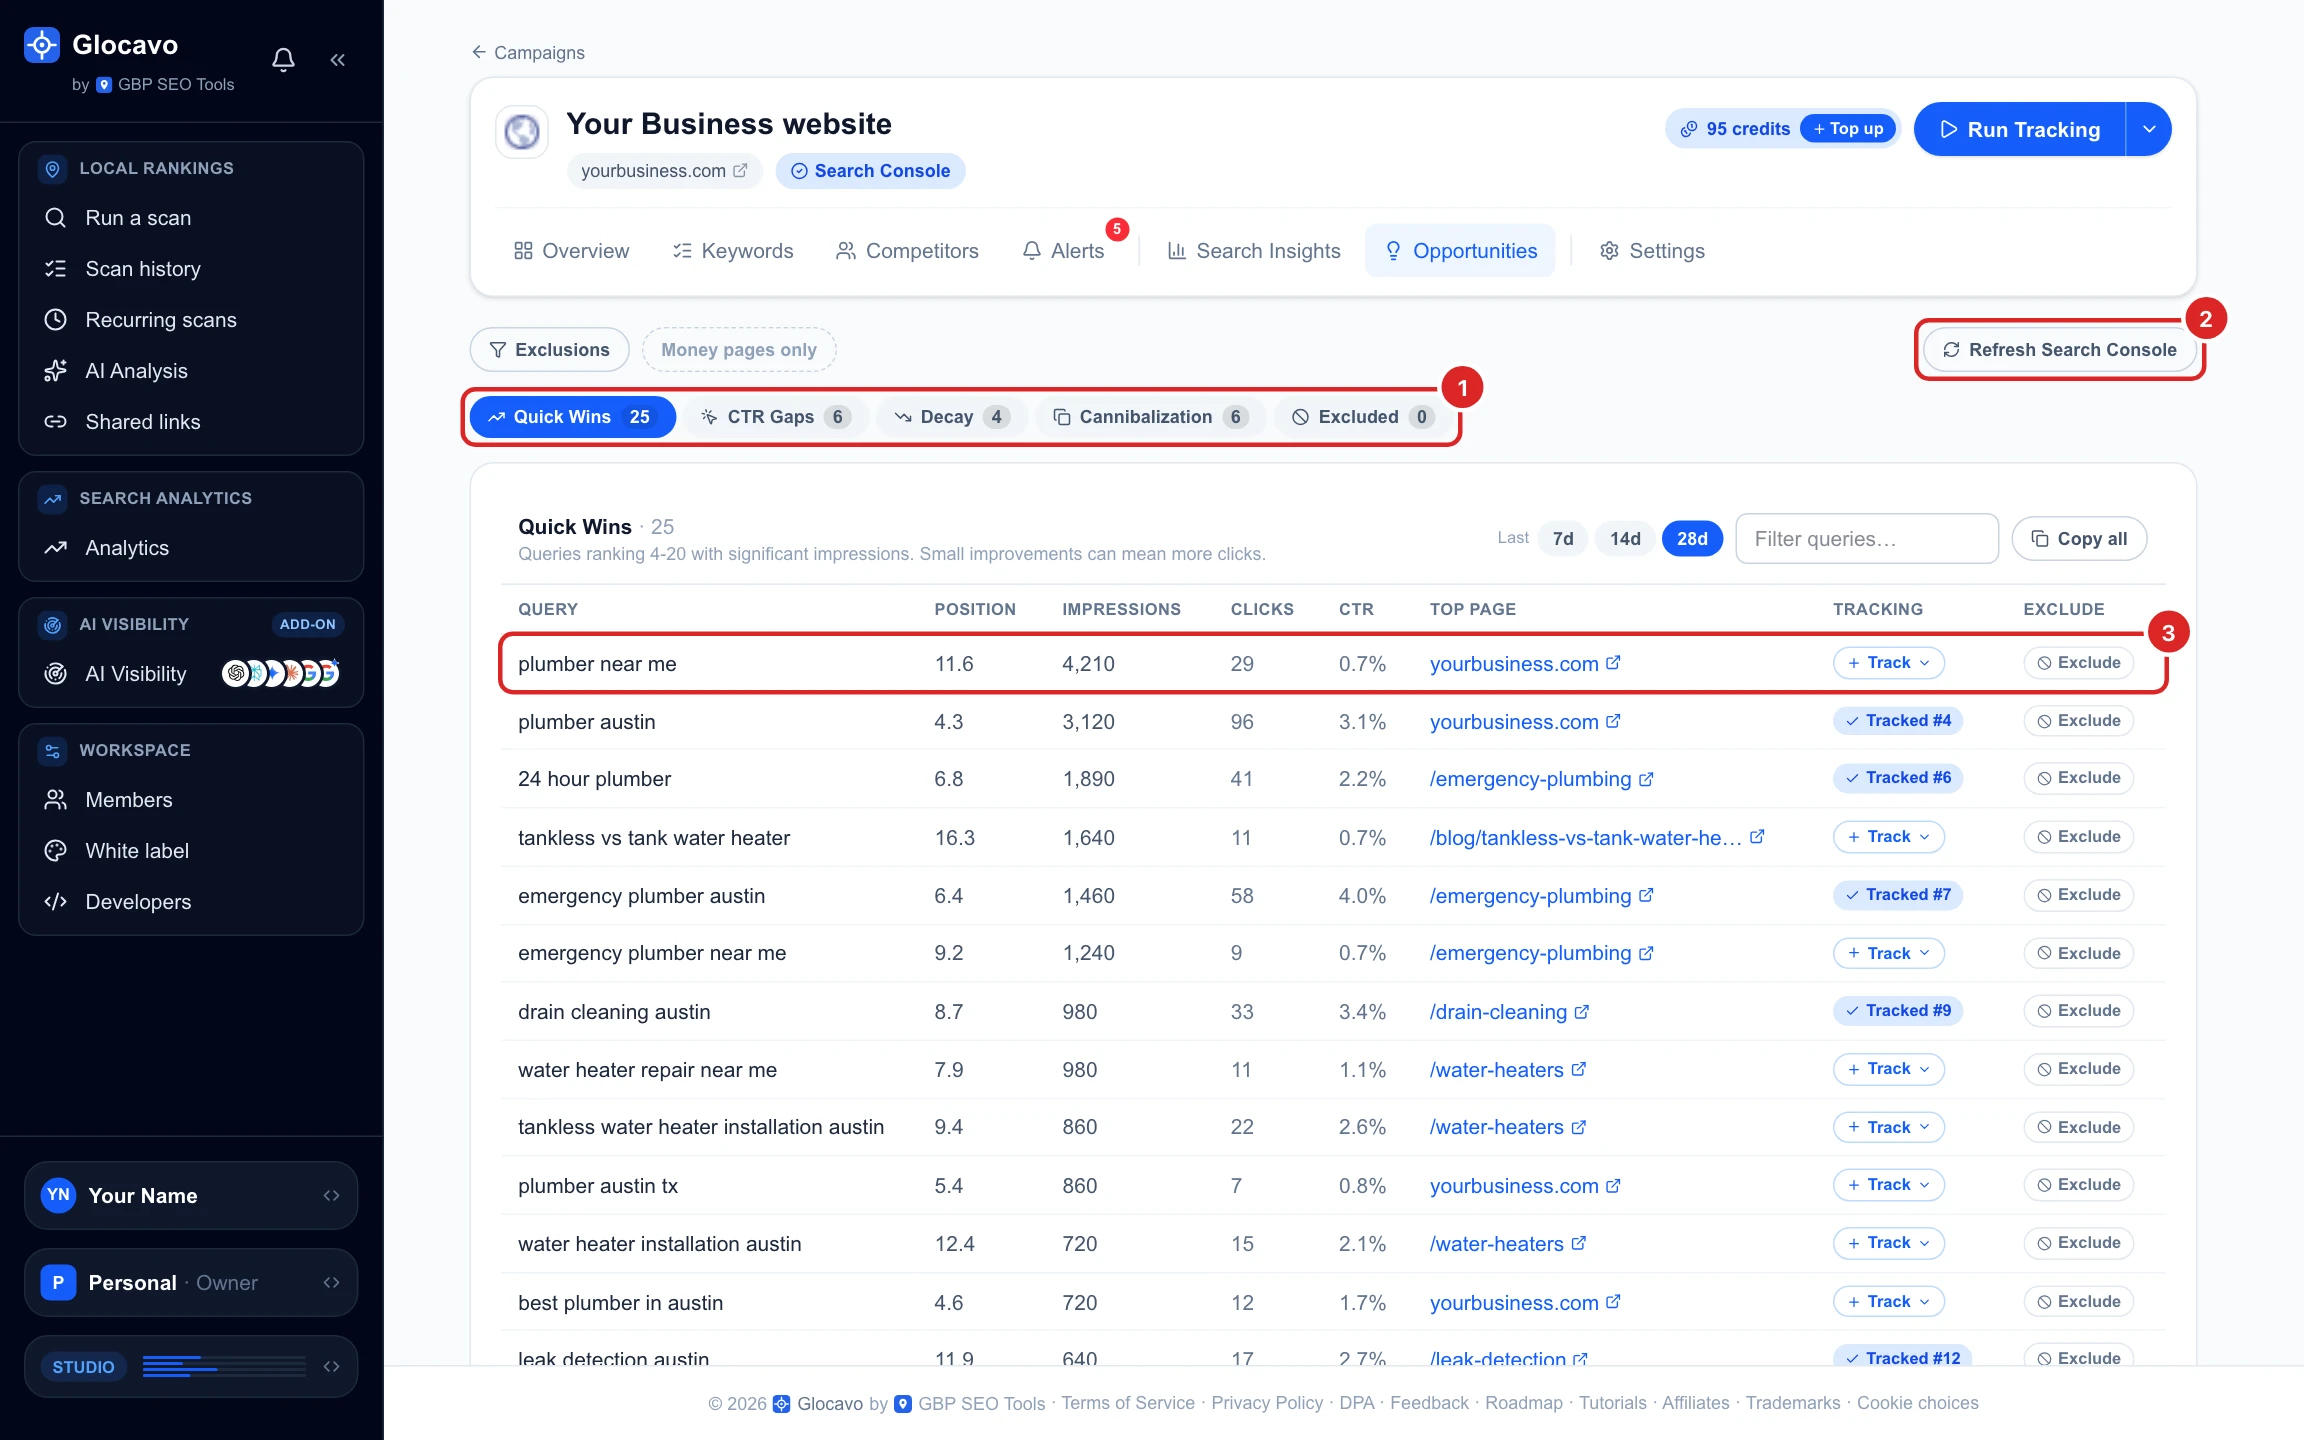Click the Top up credits pill
Image resolution: width=2304 pixels, height=1440 pixels.
pos(1848,129)
